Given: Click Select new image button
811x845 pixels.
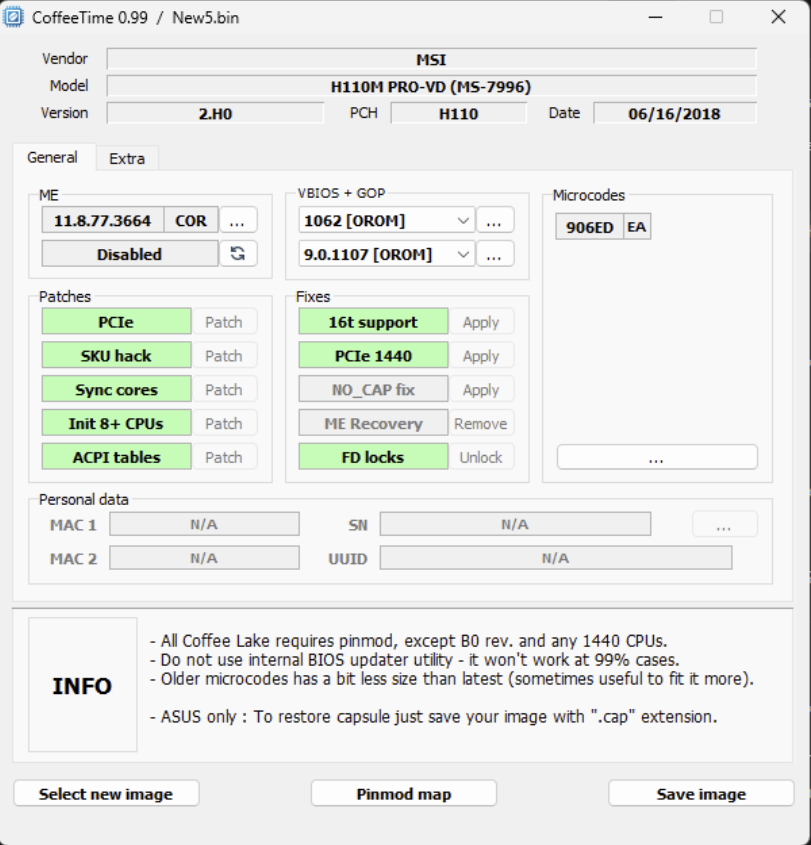Looking at the screenshot, I should [106, 793].
